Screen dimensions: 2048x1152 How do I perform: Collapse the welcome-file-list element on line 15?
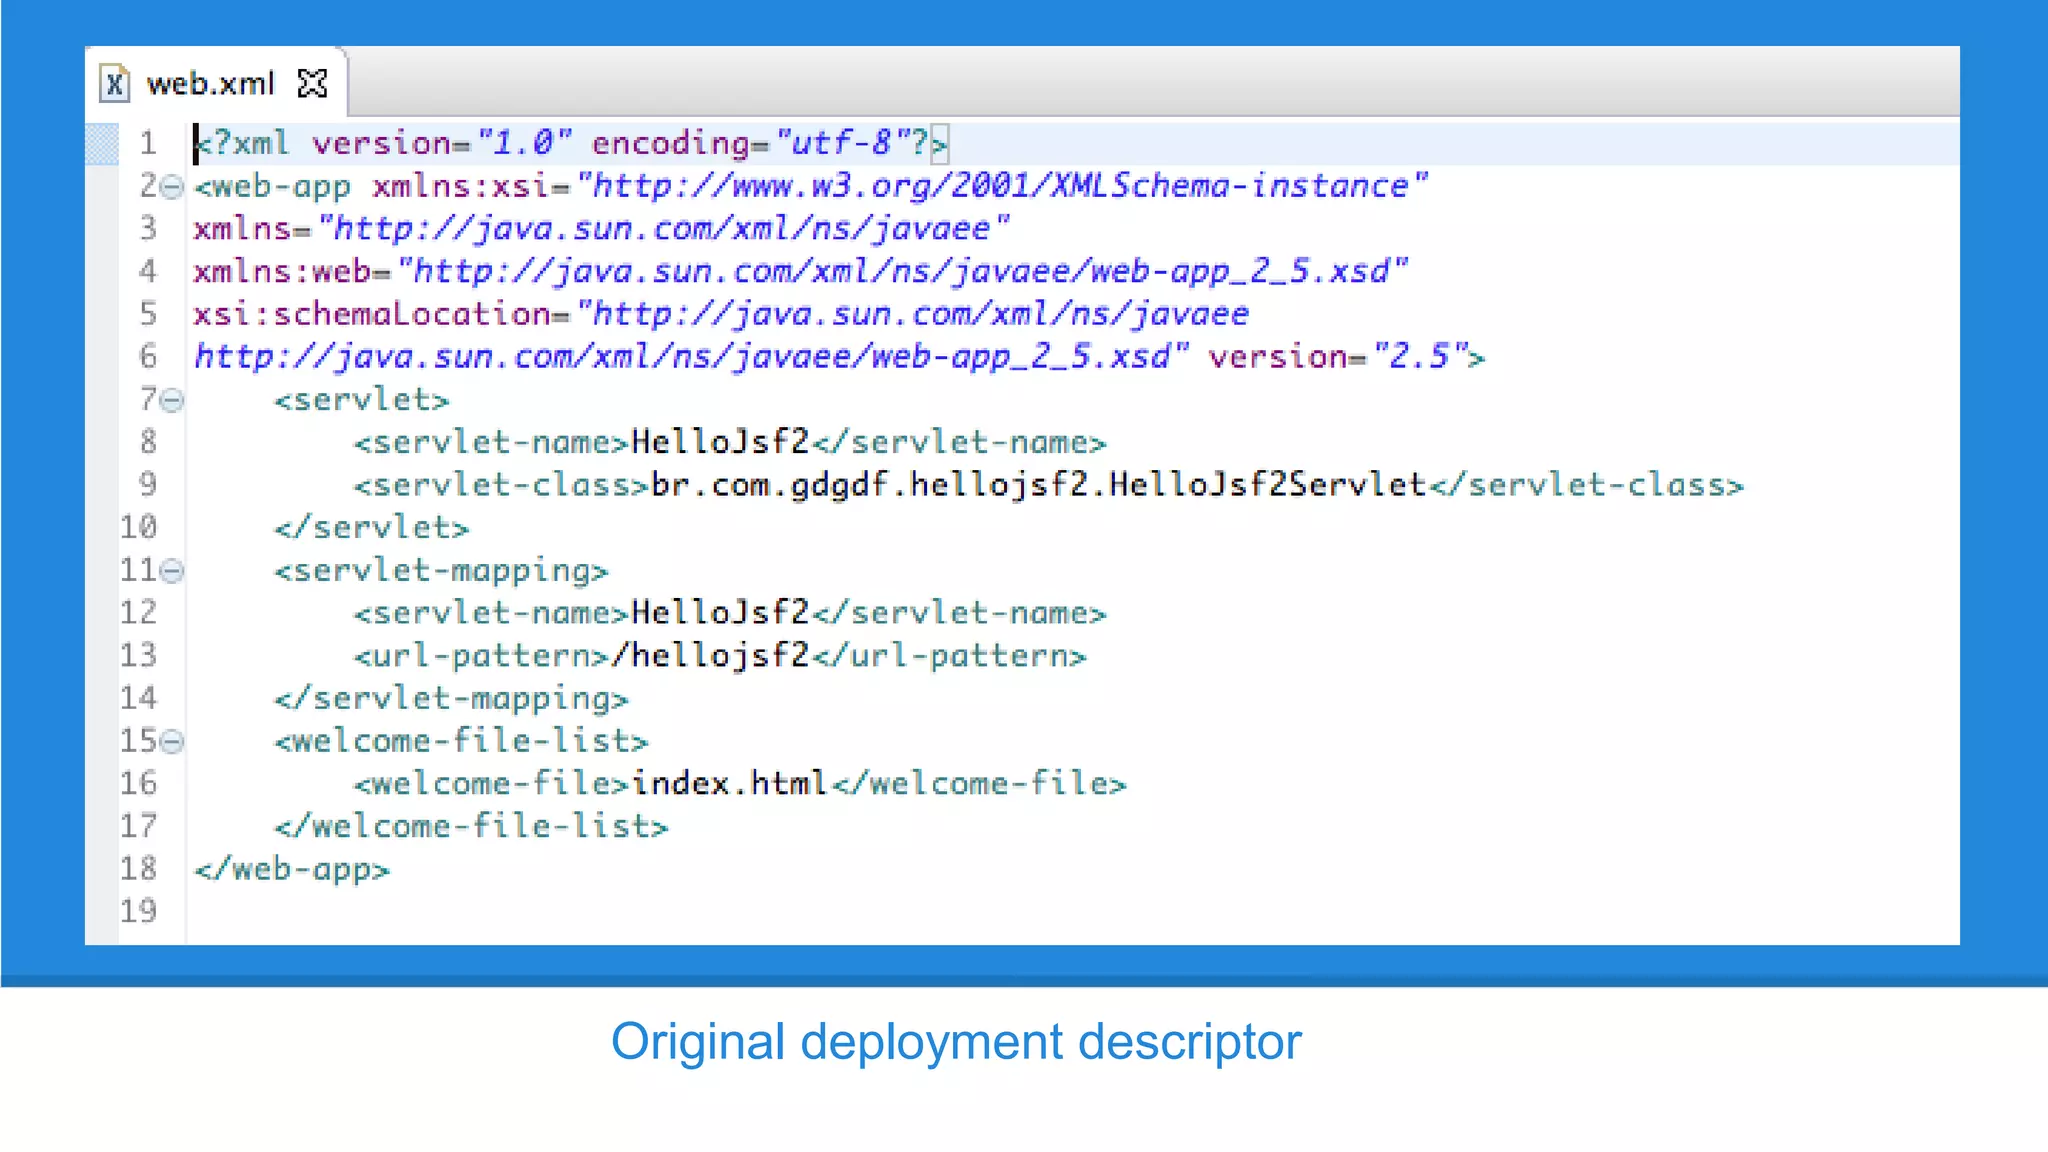[x=172, y=741]
